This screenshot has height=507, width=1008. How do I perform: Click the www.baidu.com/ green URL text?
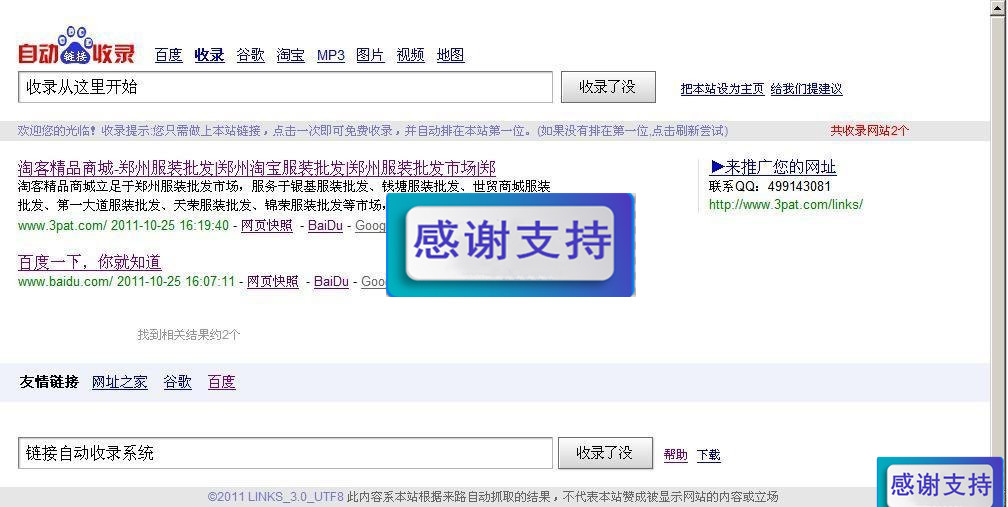click(x=66, y=281)
